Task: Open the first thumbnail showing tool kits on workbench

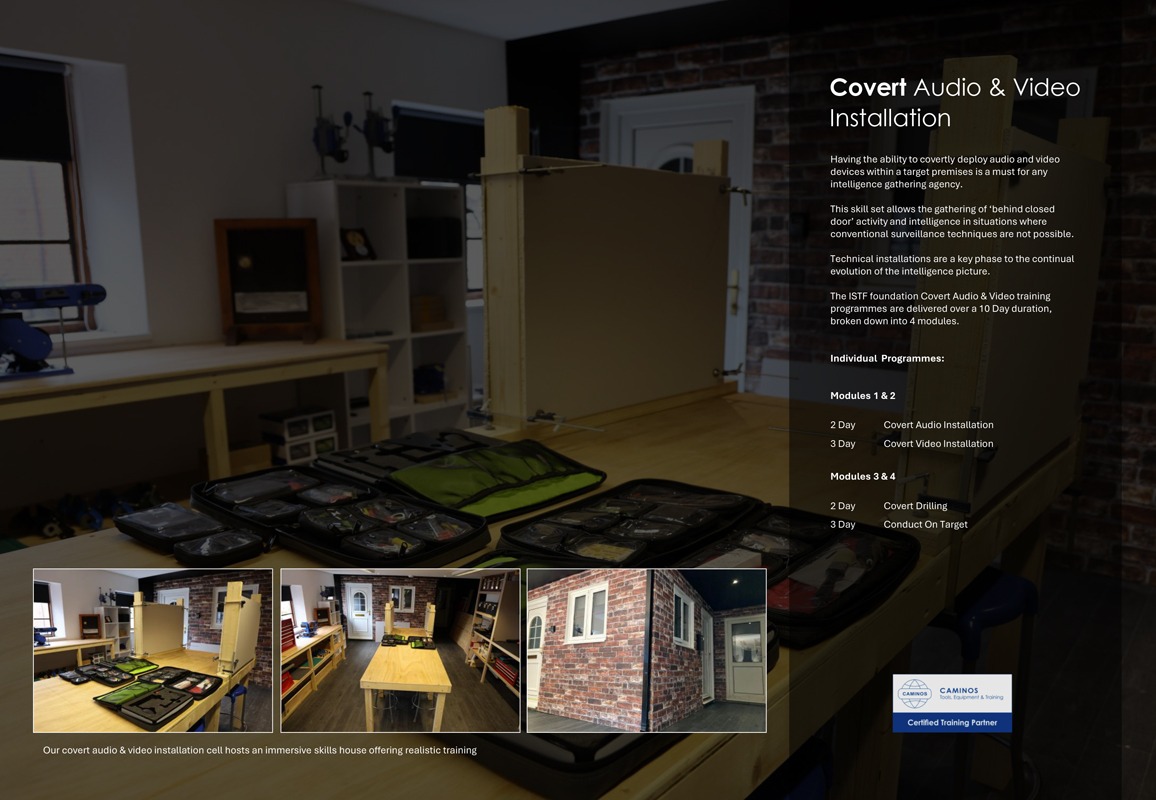Action: click(x=153, y=650)
